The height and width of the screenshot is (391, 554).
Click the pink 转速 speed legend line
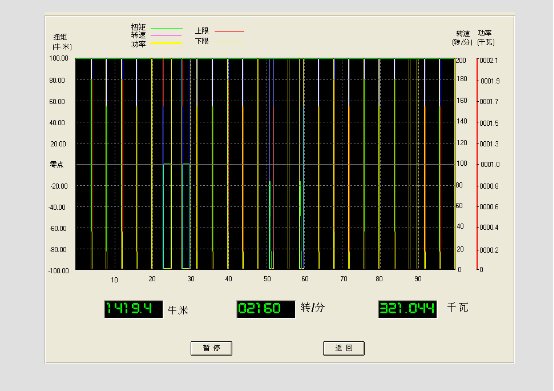(166, 35)
